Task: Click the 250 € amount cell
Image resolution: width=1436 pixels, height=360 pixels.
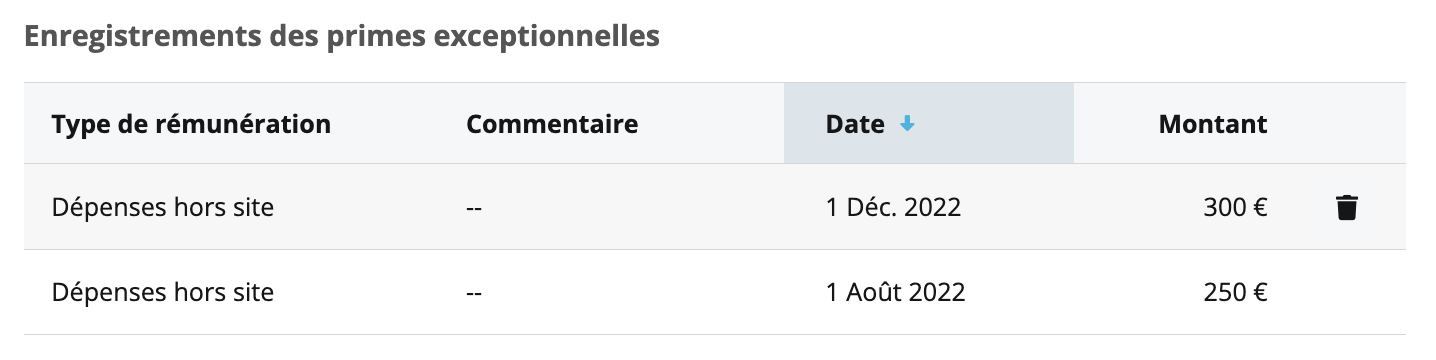Action: 1237,293
